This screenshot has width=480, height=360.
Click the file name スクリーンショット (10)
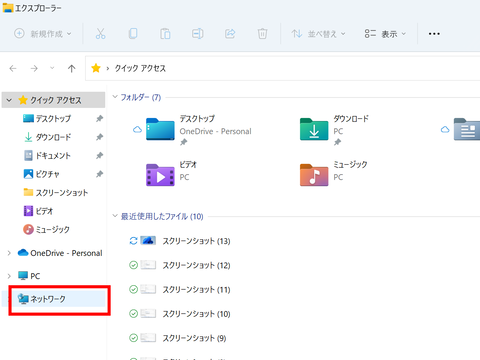(x=196, y=314)
